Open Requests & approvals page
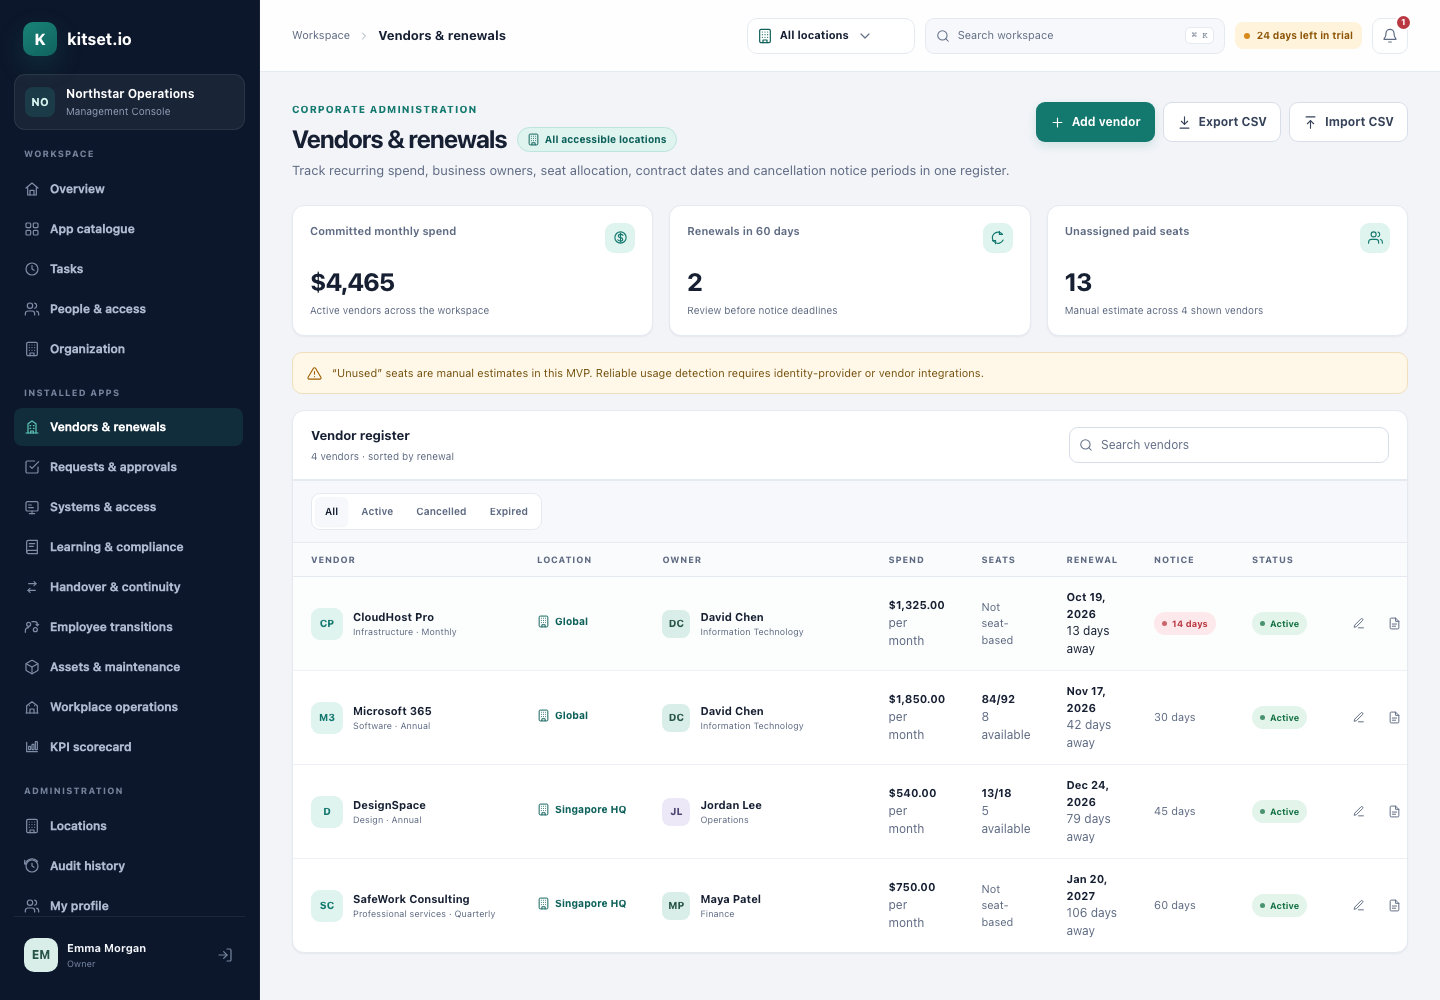Image resolution: width=1440 pixels, height=1000 pixels. point(128,467)
